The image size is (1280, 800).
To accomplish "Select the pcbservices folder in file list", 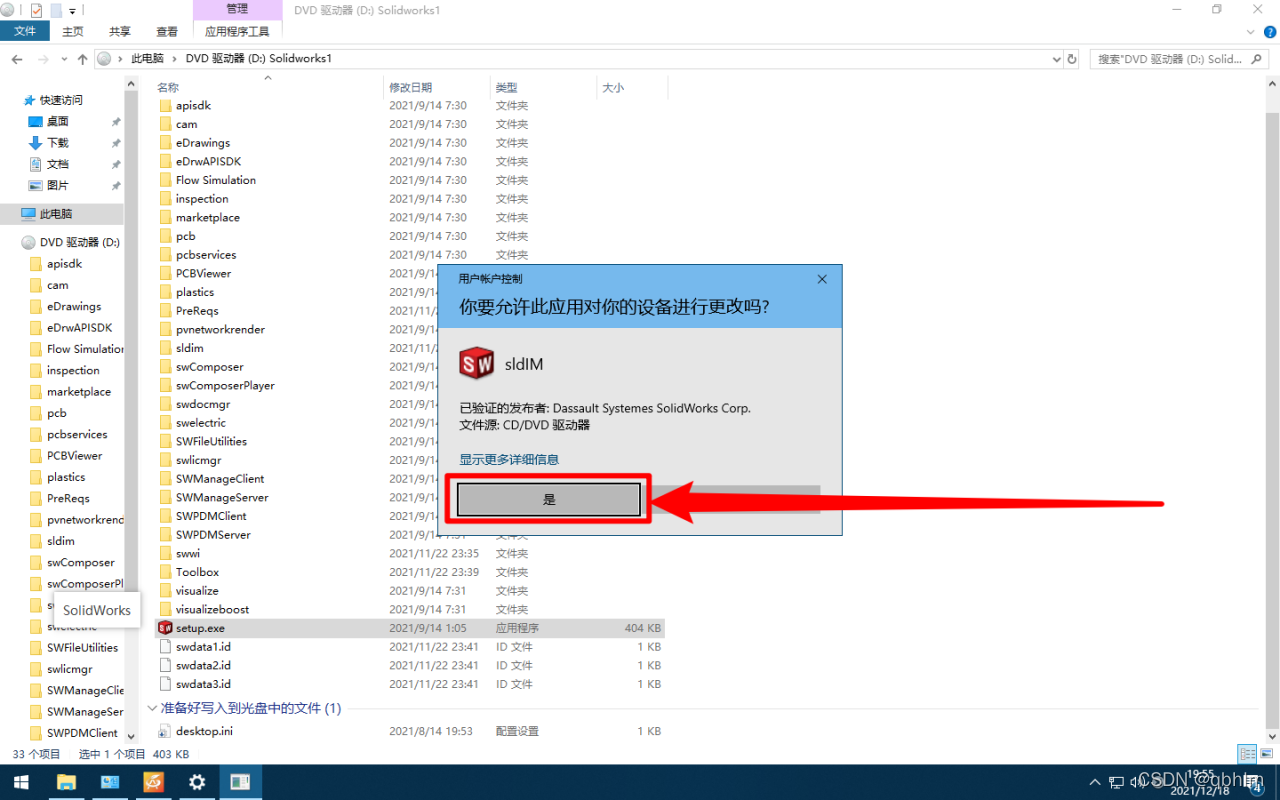I will tap(206, 254).
